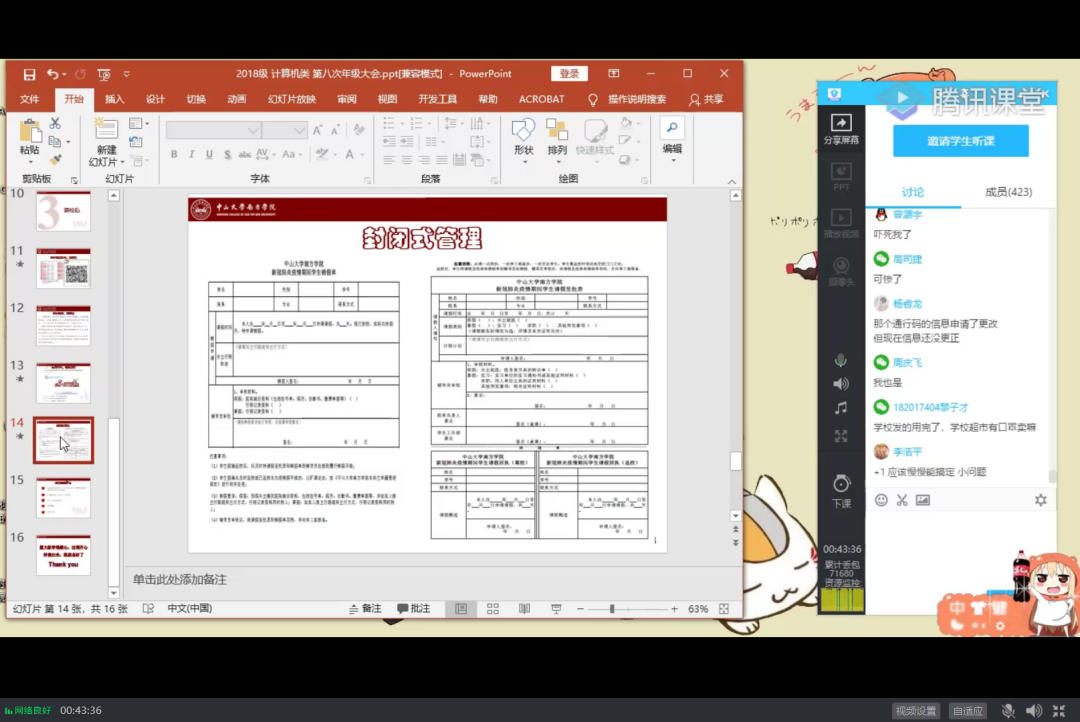The width and height of the screenshot is (1080, 722).
Task: Open the 插入 ribbon tab
Action: tap(115, 99)
